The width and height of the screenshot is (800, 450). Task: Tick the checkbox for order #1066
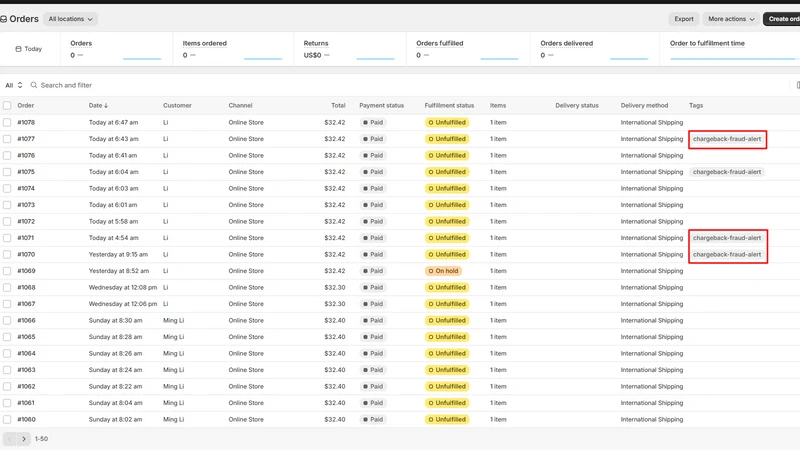pos(7,320)
